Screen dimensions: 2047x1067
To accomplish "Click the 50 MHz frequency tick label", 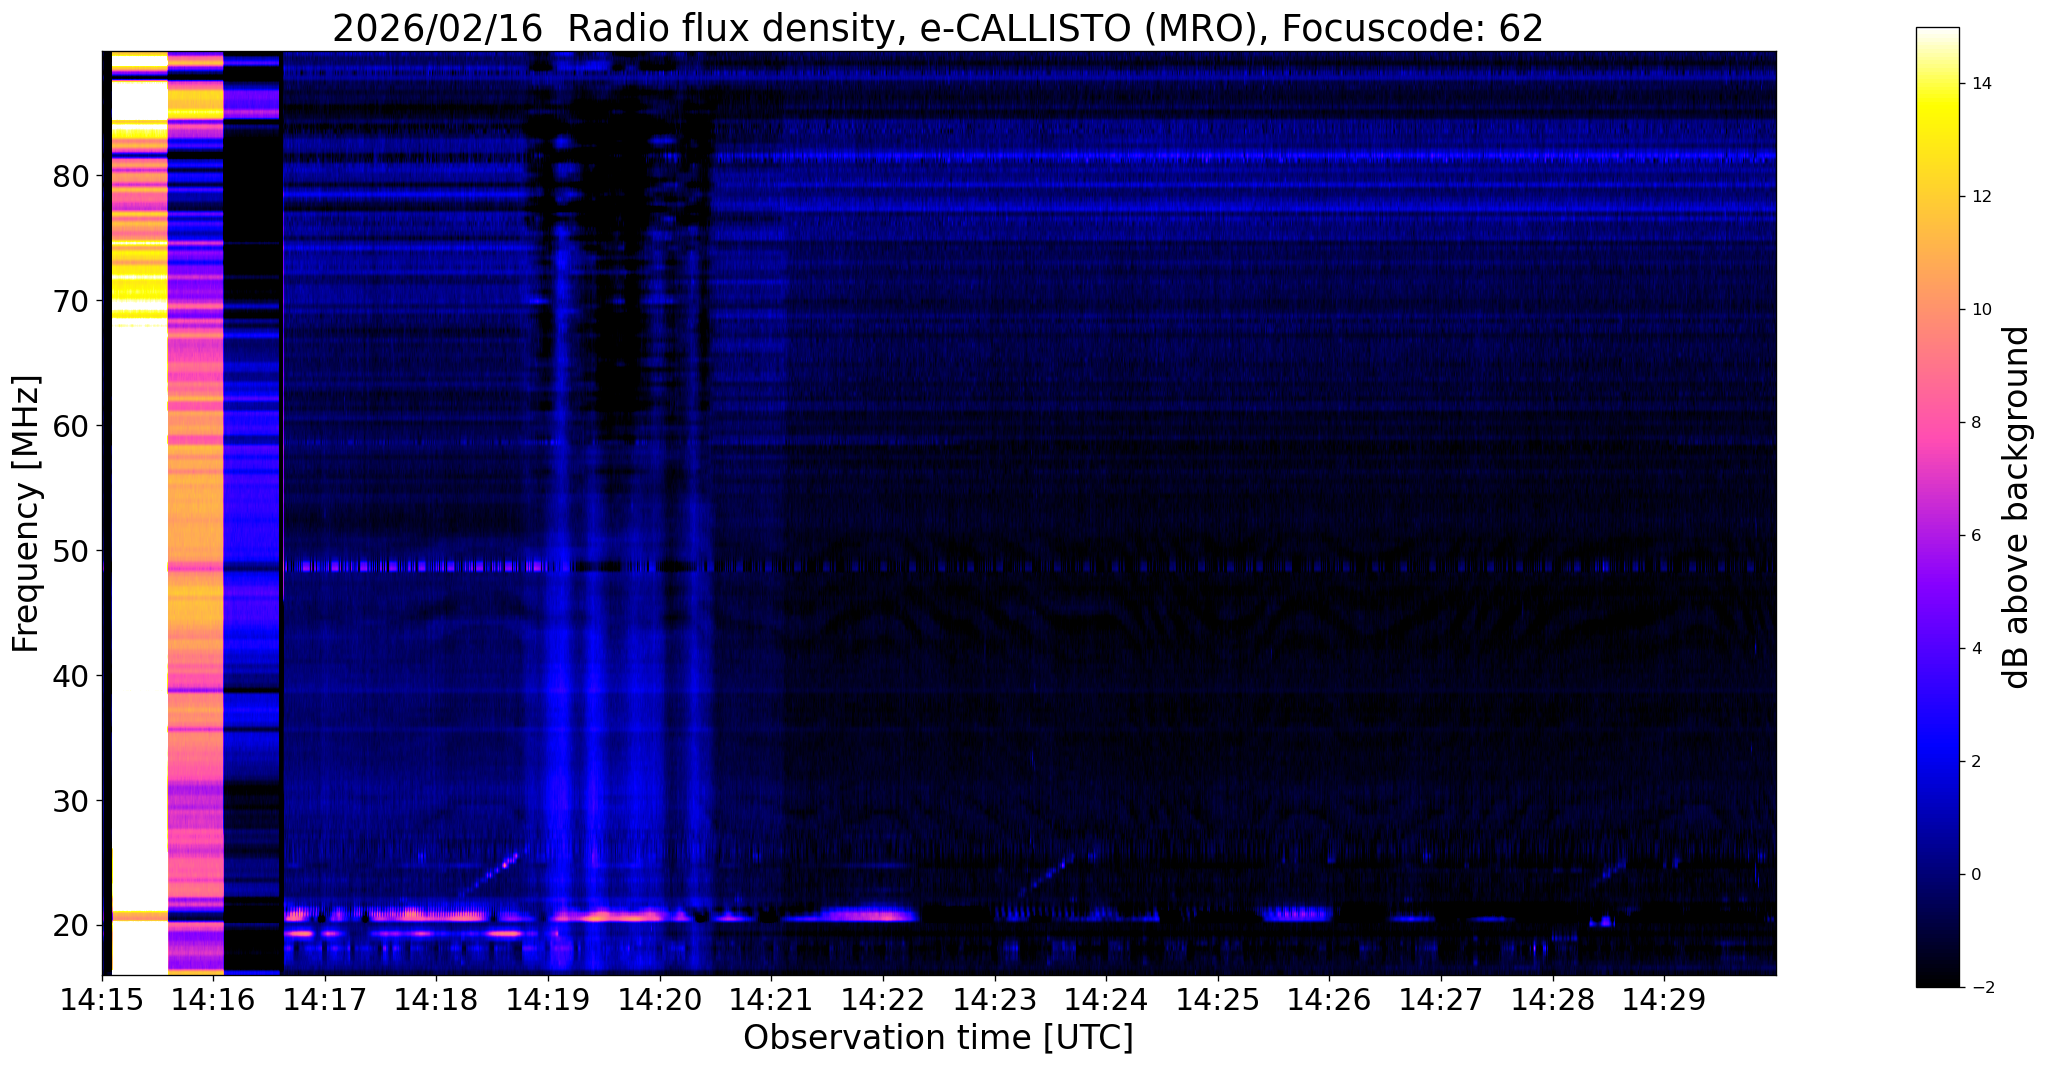I will 71,552.
